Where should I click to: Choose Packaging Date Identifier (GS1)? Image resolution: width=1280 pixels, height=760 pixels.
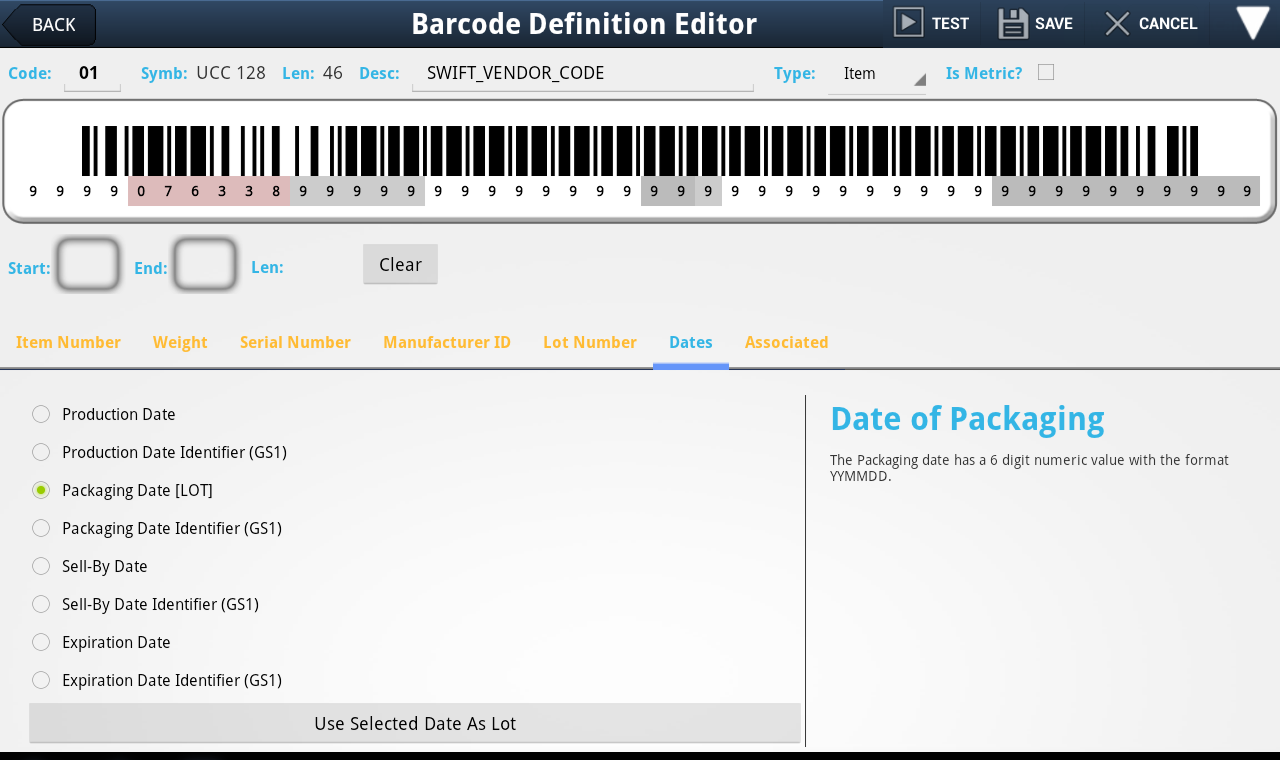41,528
